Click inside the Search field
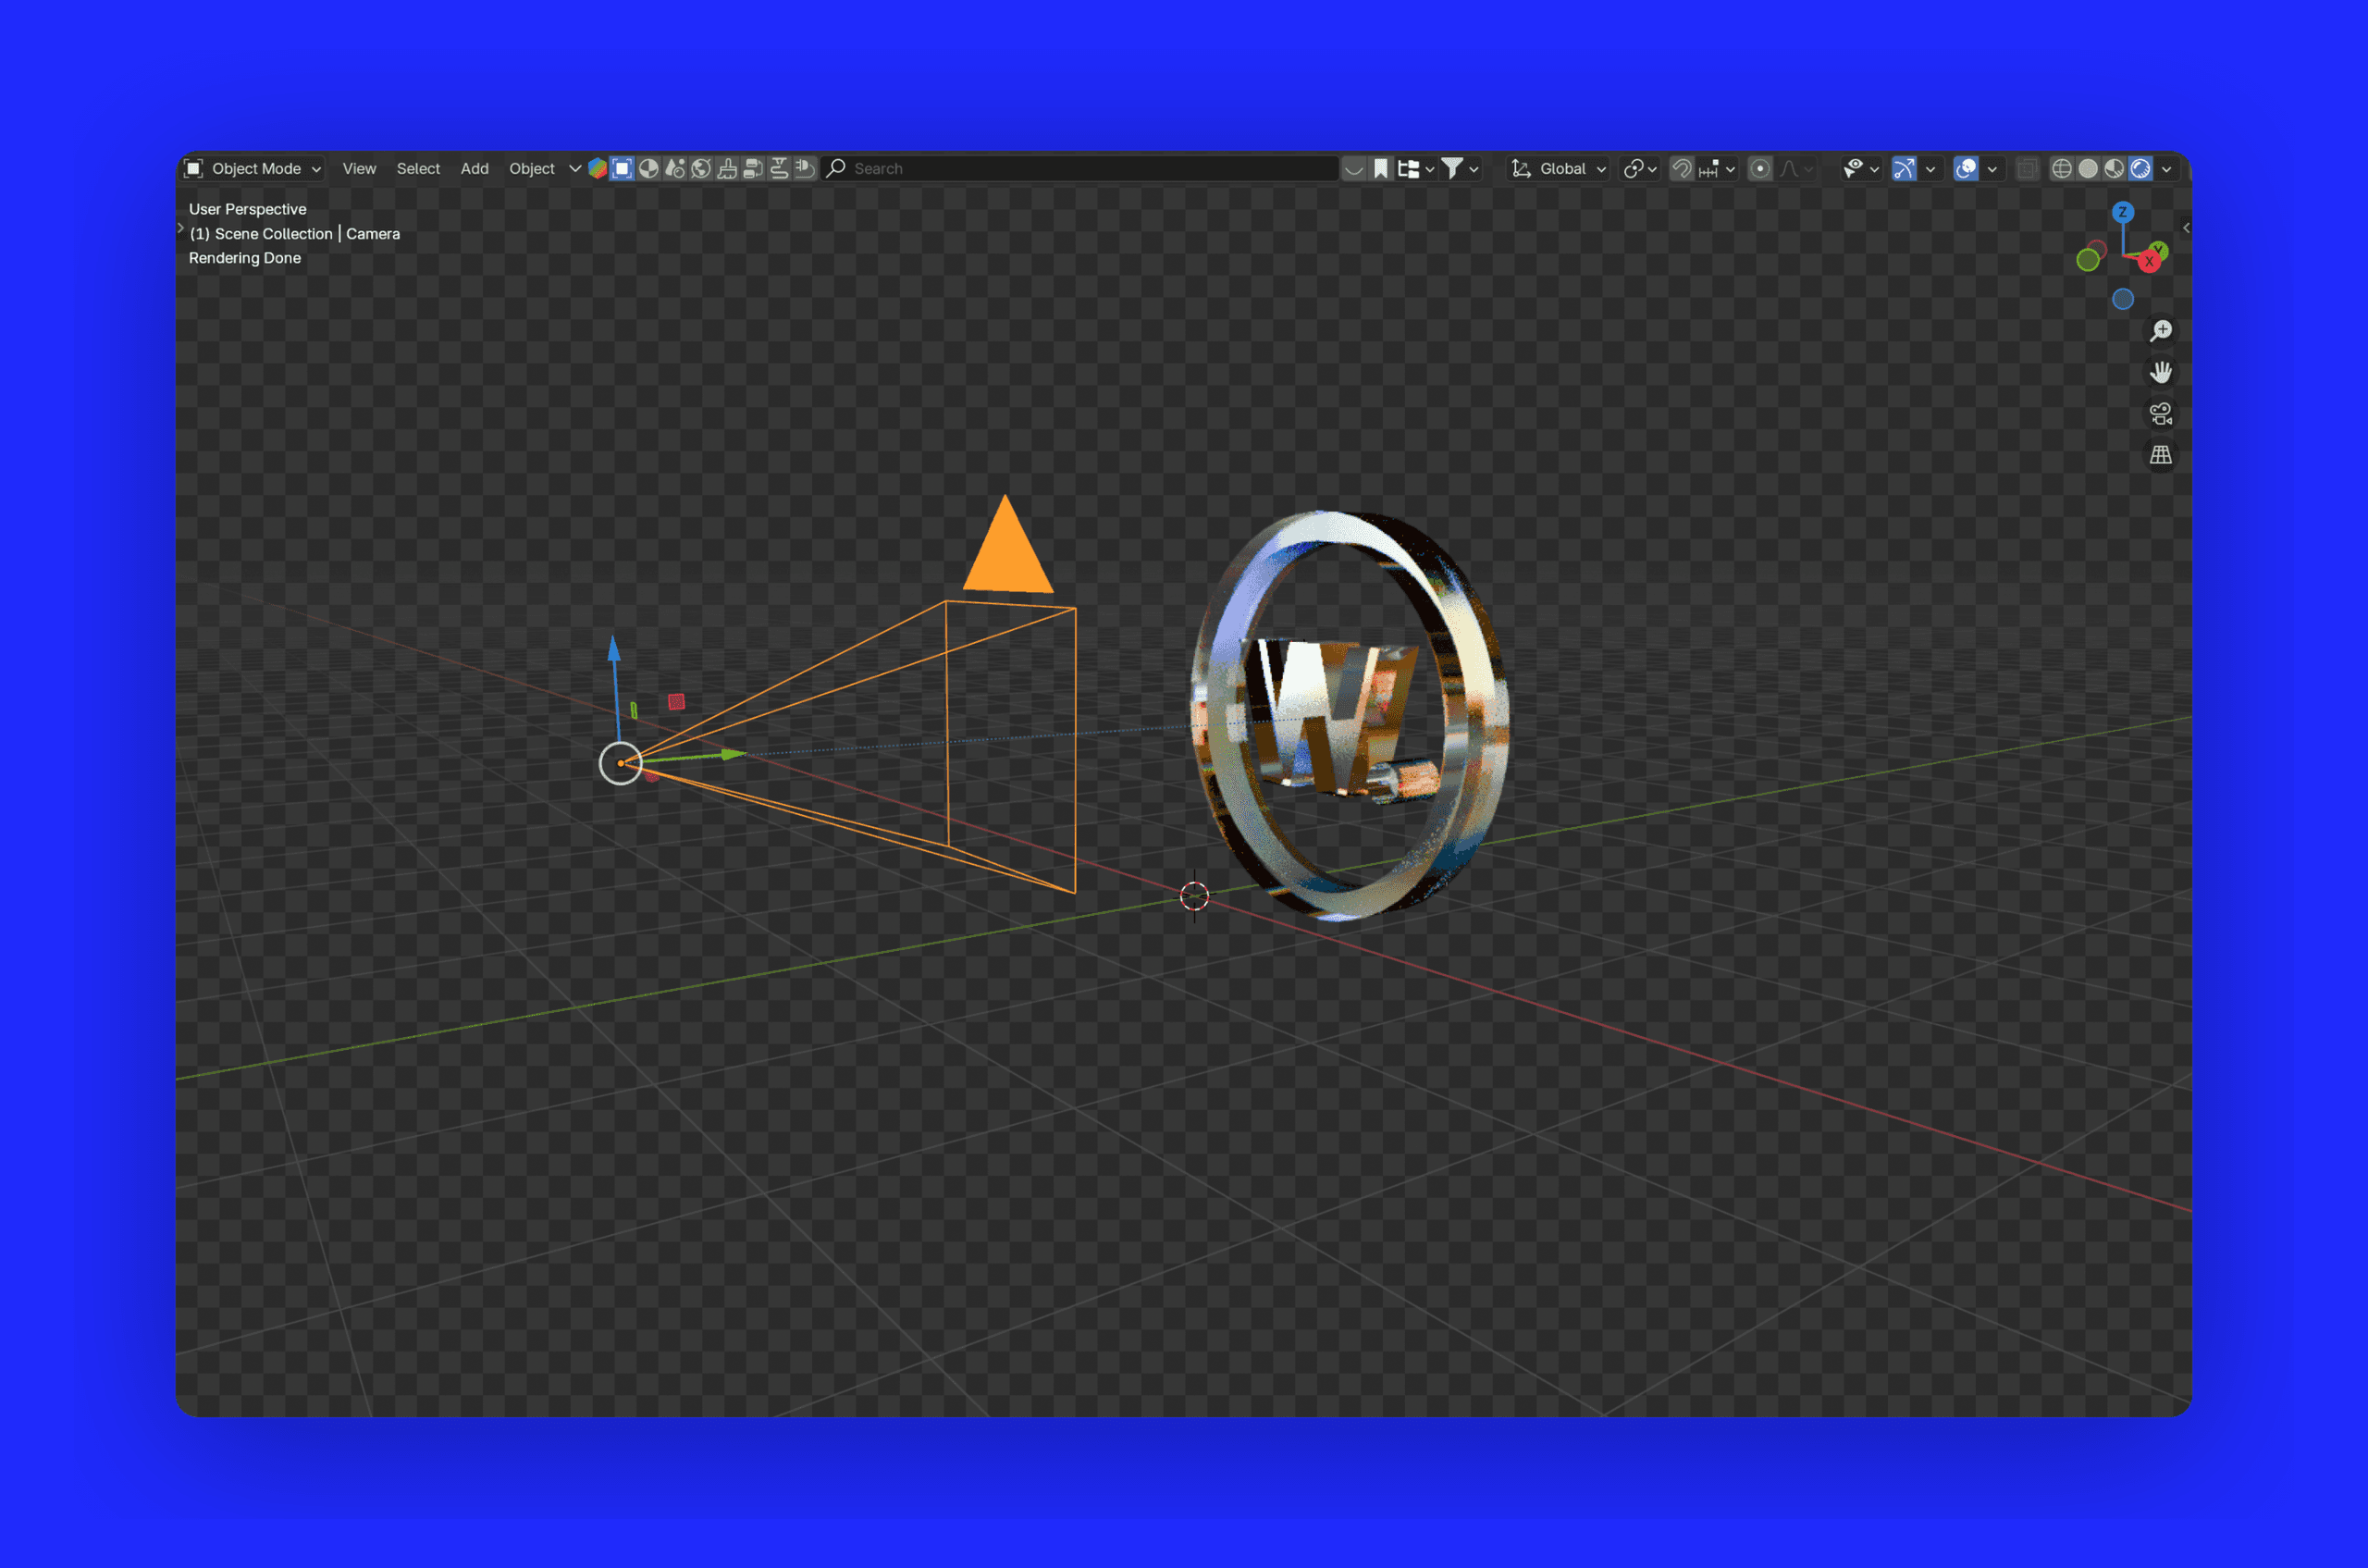Image resolution: width=2368 pixels, height=1568 pixels. [x=1080, y=169]
